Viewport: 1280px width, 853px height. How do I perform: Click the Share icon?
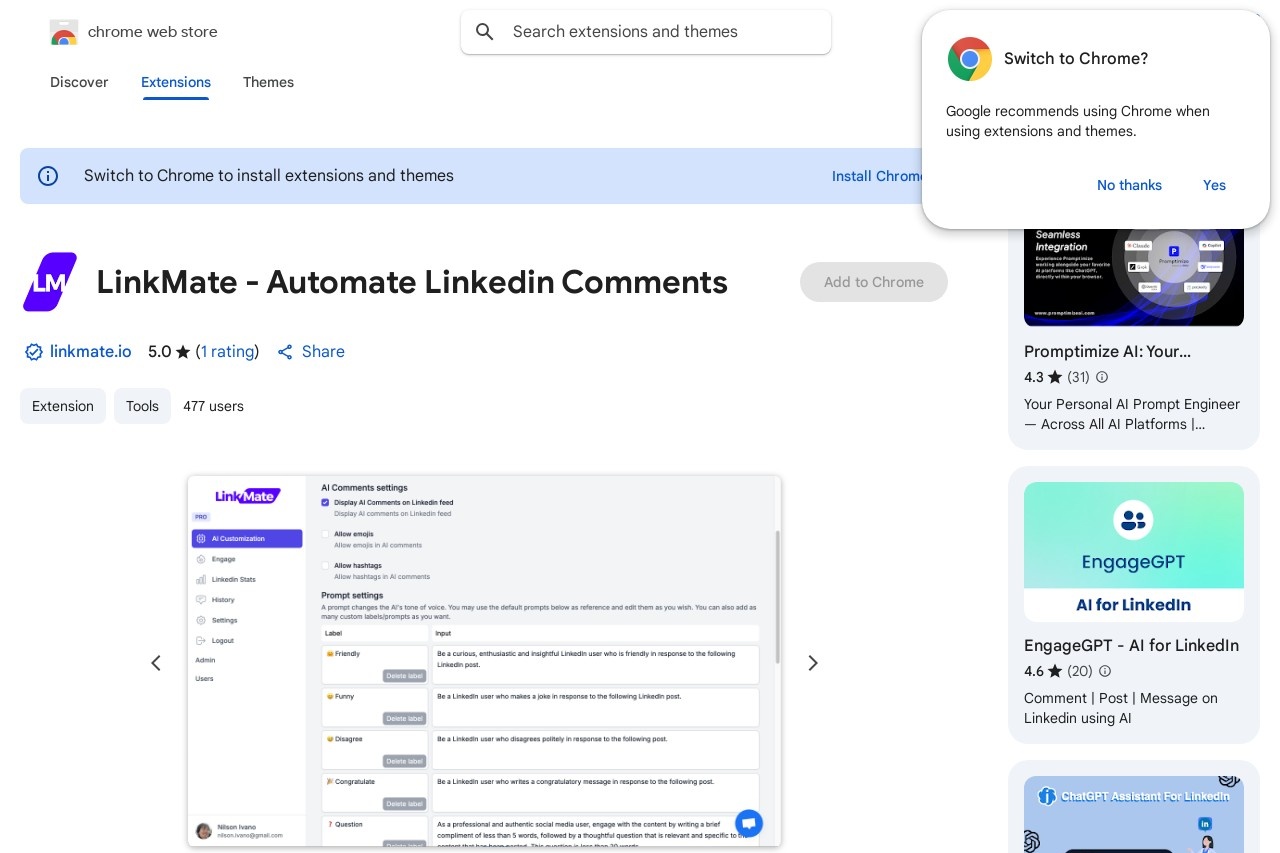pos(285,352)
